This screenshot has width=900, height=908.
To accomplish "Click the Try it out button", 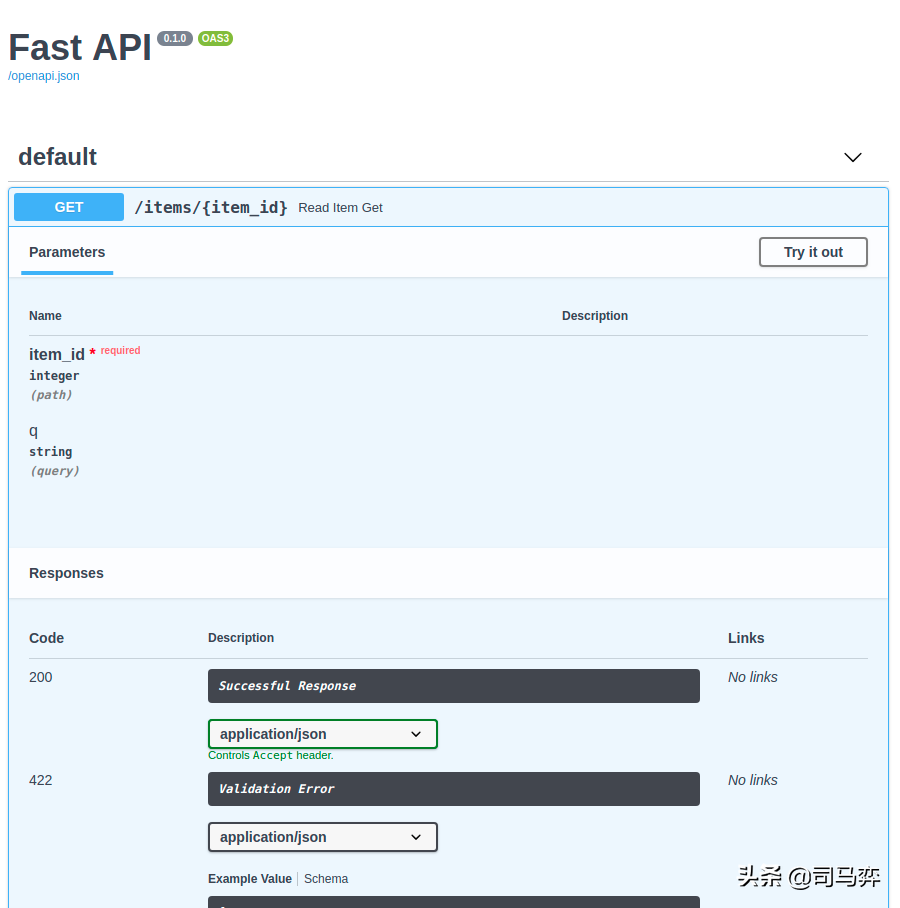I will 813,252.
